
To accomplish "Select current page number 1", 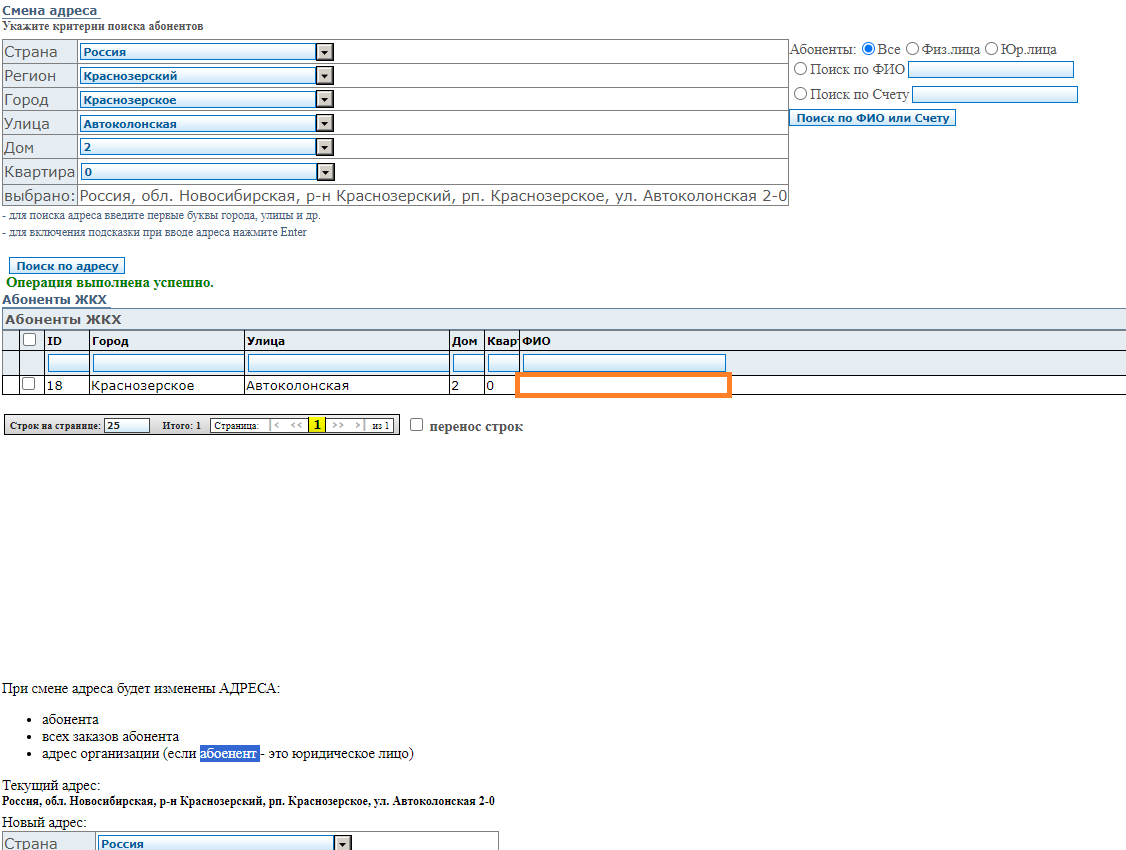I will 317,425.
